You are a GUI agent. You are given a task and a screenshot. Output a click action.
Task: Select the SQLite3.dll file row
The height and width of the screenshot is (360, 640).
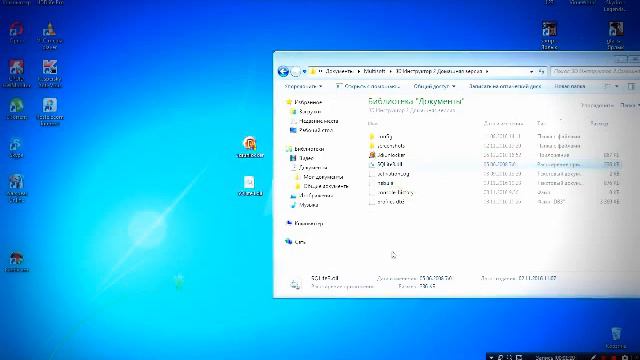click(x=494, y=164)
